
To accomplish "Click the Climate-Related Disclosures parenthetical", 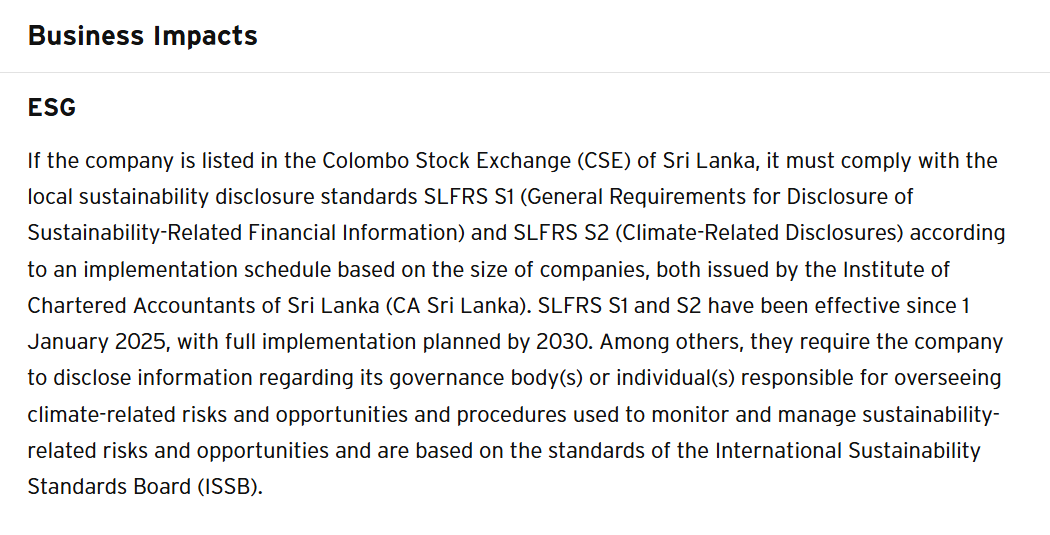I will point(759,233).
